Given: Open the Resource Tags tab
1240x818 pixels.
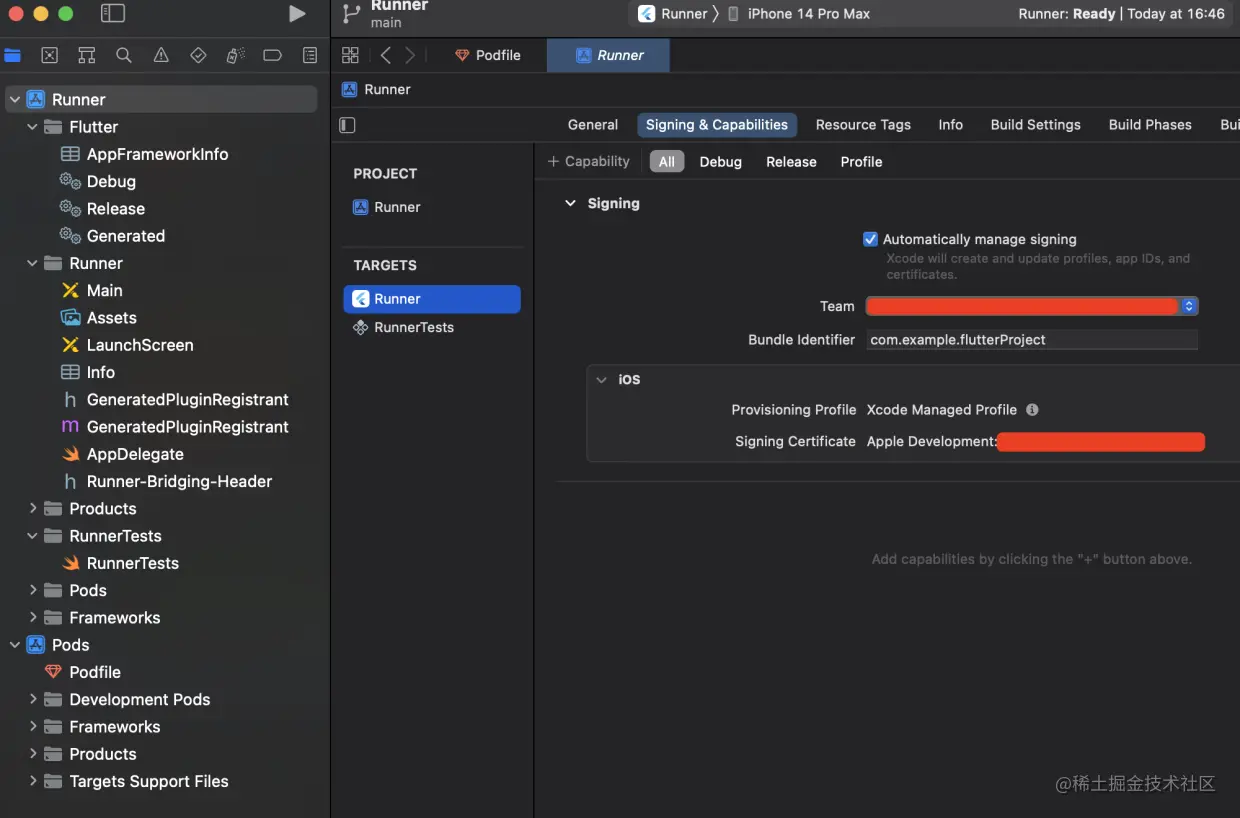Looking at the screenshot, I should pyautogui.click(x=863, y=125).
